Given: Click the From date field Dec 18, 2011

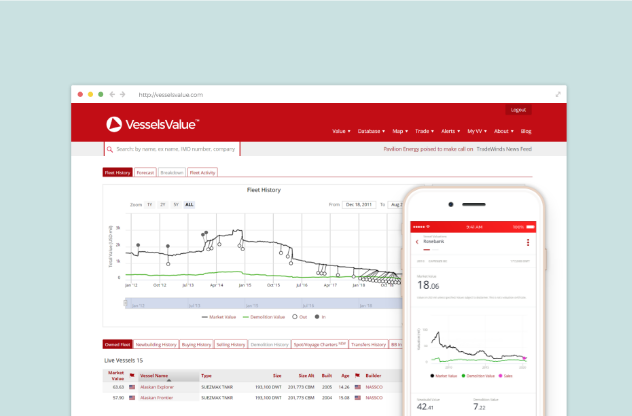Looking at the screenshot, I should point(359,205).
